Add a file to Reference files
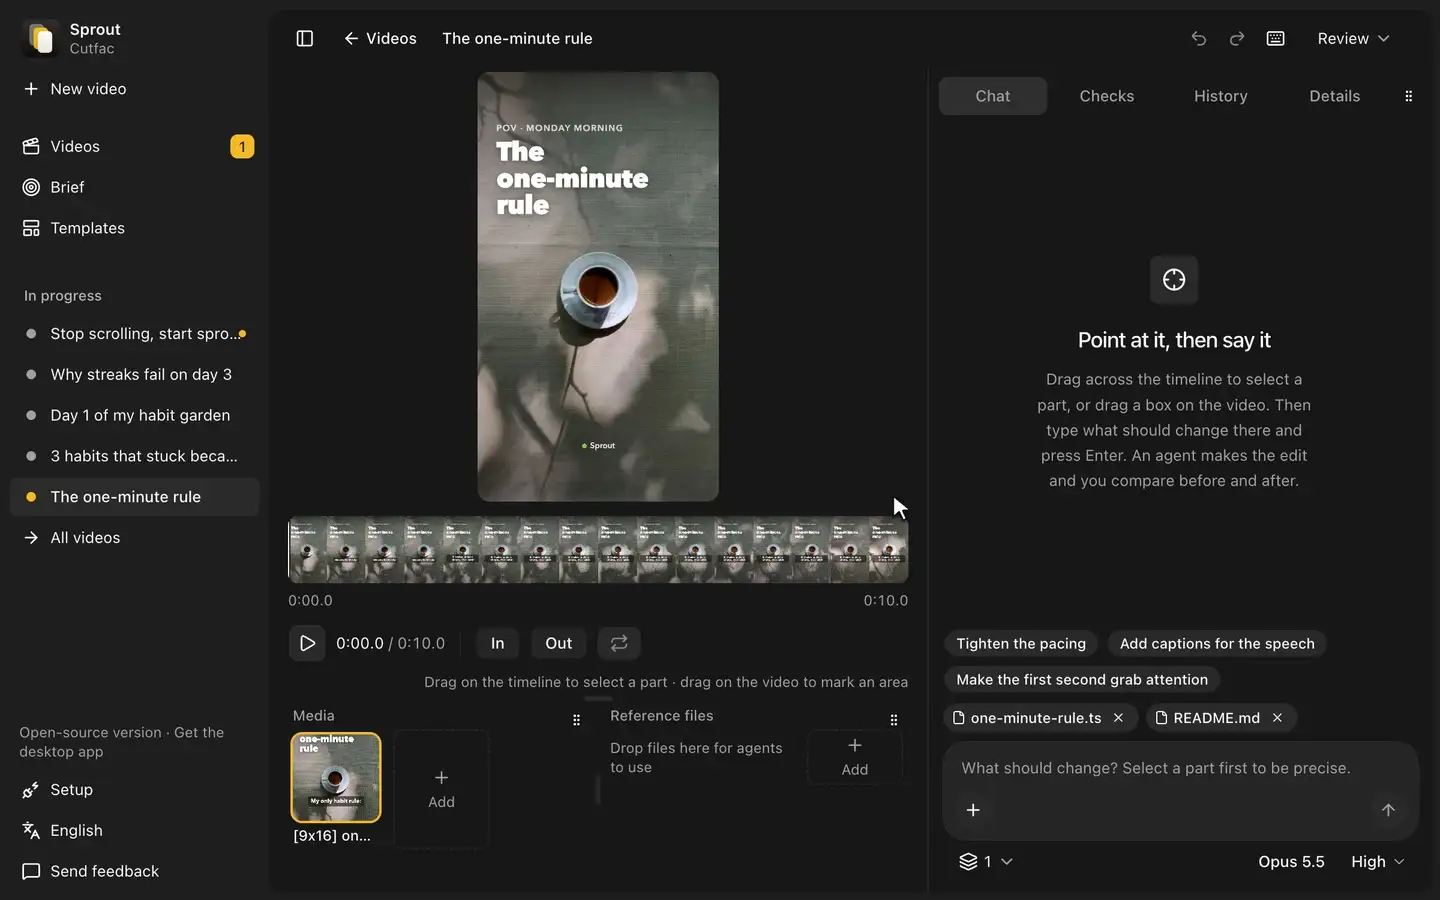Screen dimensions: 1440x900 [855, 757]
